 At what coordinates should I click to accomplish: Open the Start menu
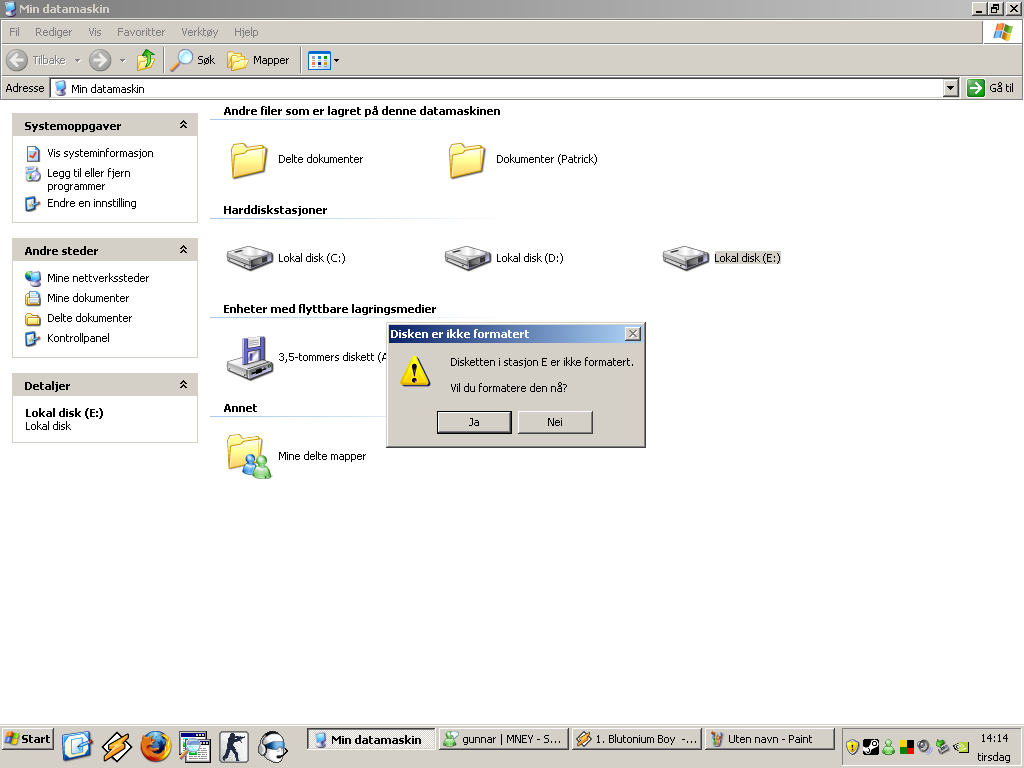(27, 739)
